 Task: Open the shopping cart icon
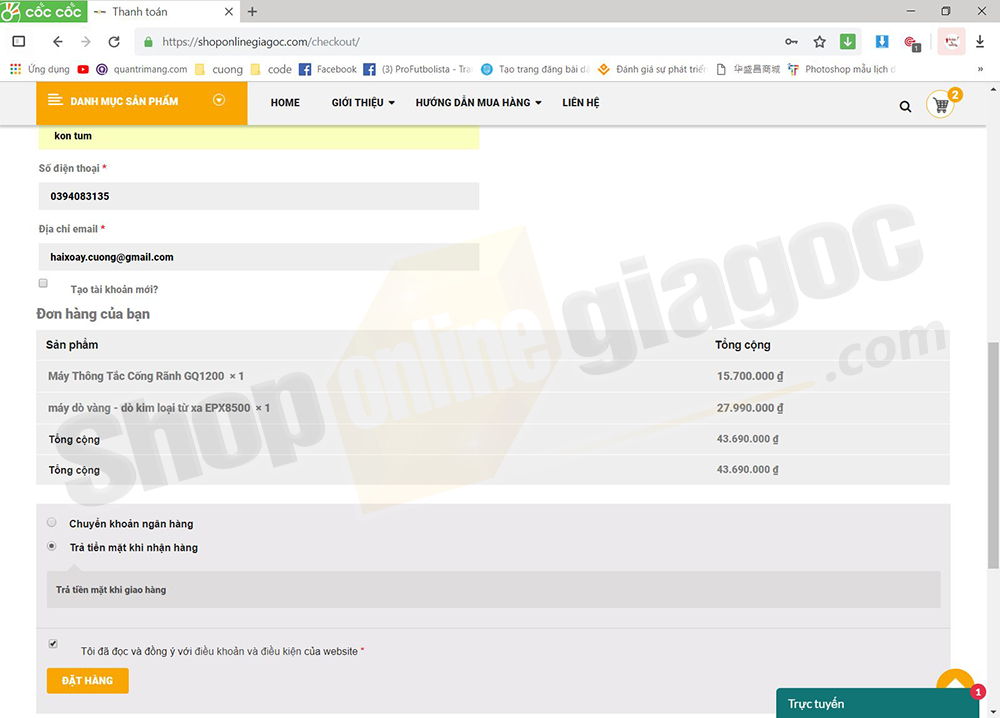coord(940,105)
